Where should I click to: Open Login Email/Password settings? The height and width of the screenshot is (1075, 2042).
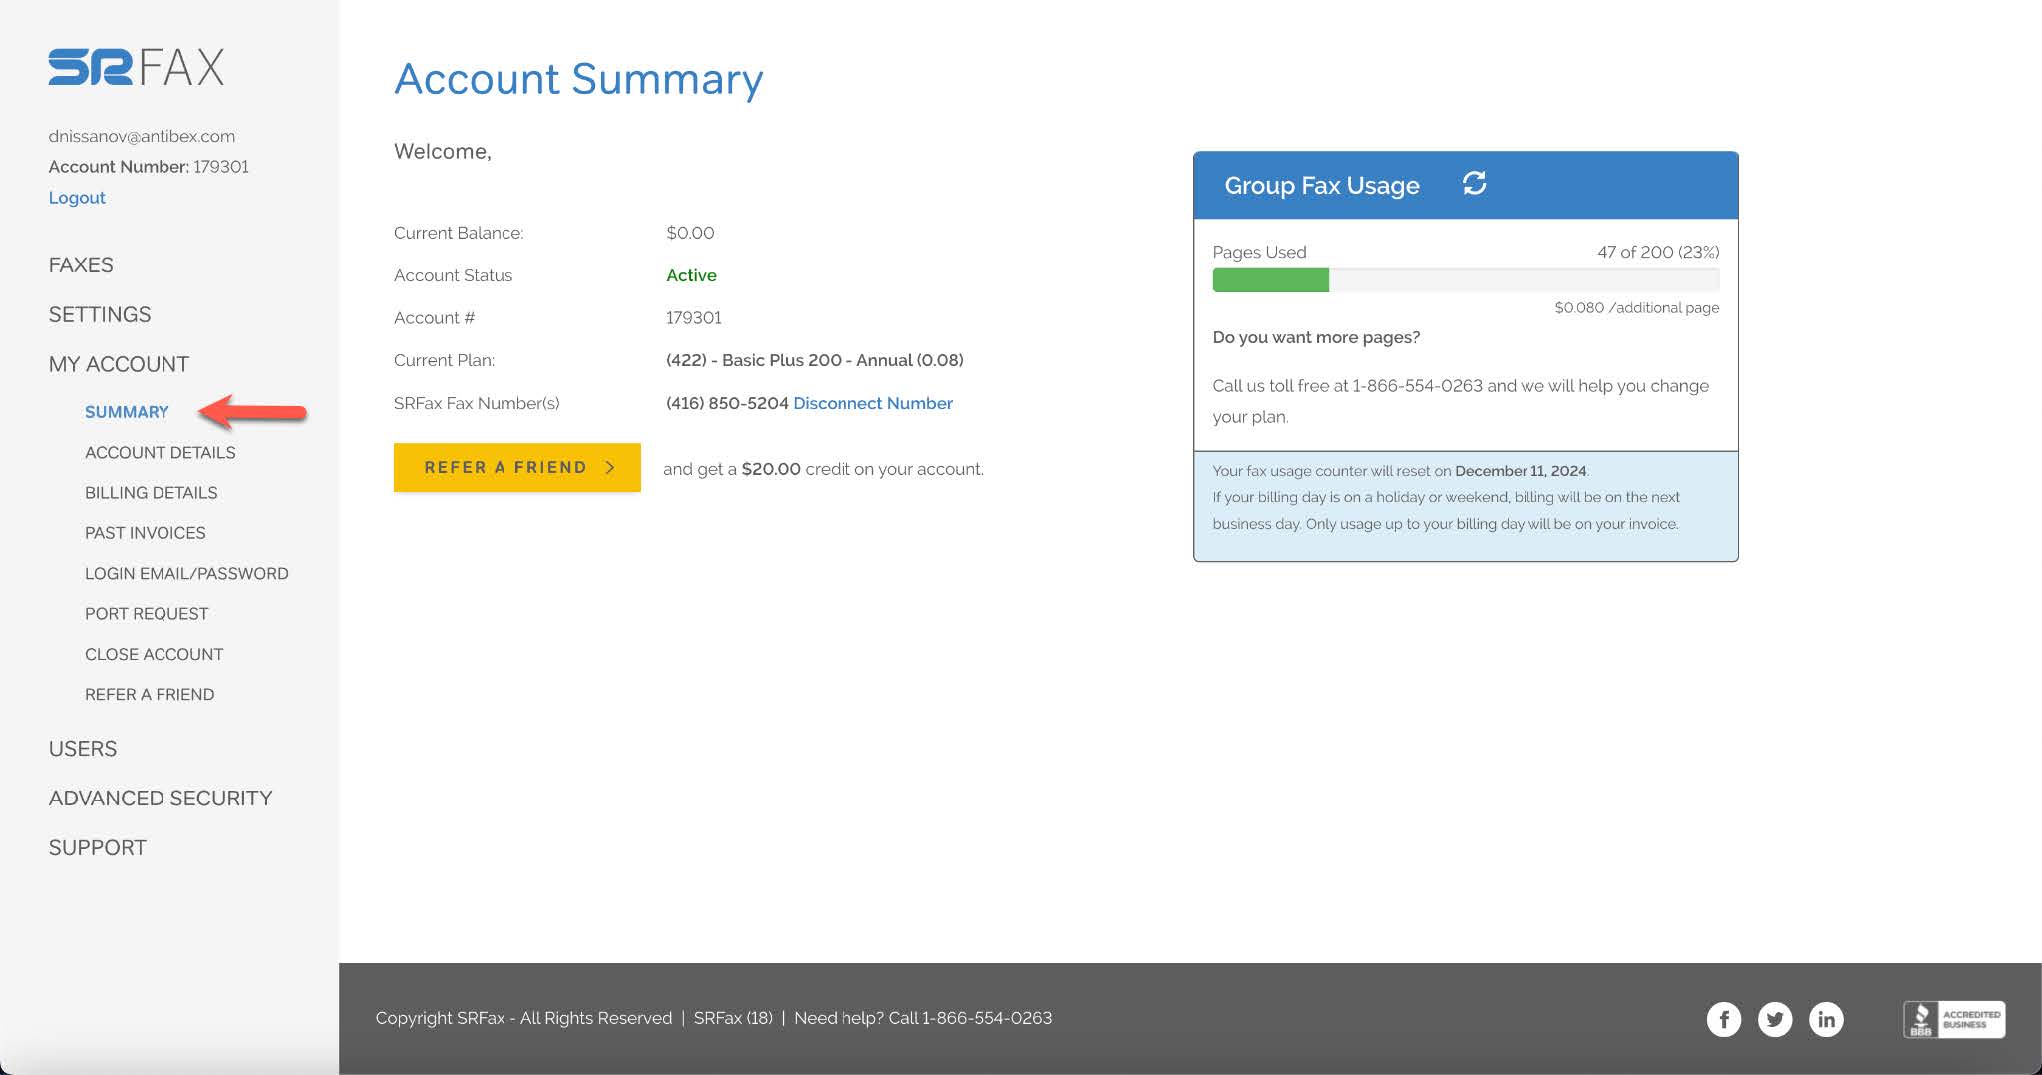point(186,573)
